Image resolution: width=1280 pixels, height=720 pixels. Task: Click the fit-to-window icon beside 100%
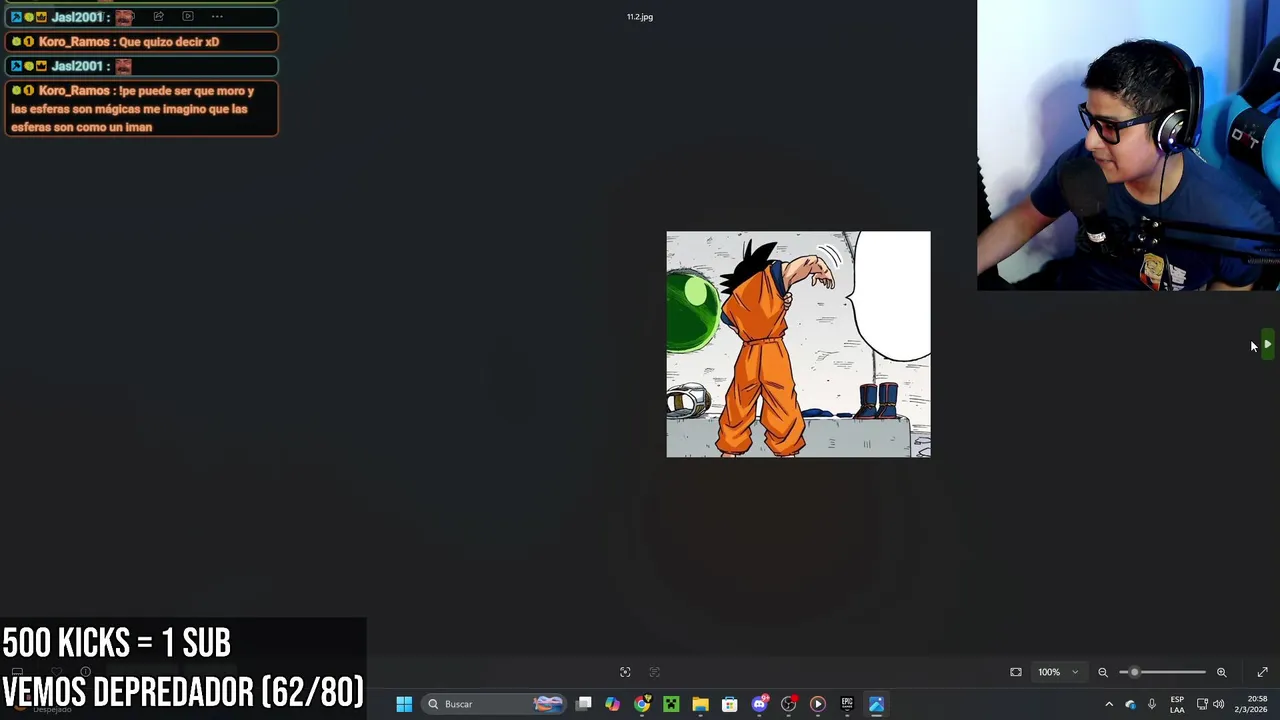(x=1016, y=672)
